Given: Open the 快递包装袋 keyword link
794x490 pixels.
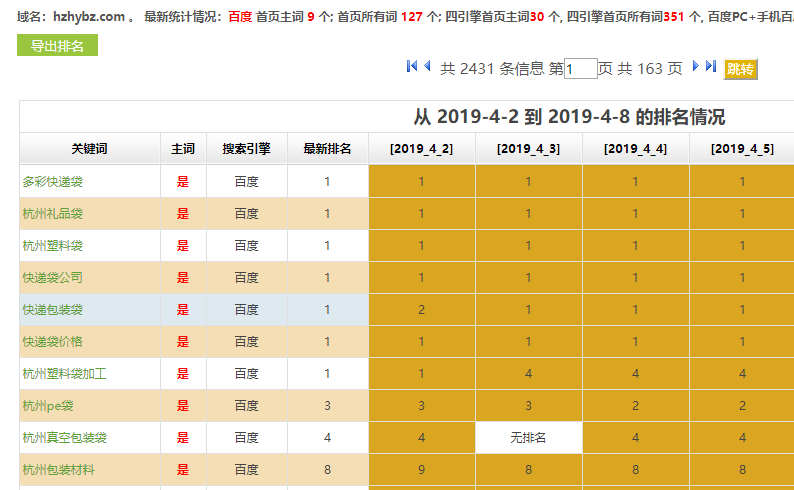Looking at the screenshot, I should click(x=53, y=310).
